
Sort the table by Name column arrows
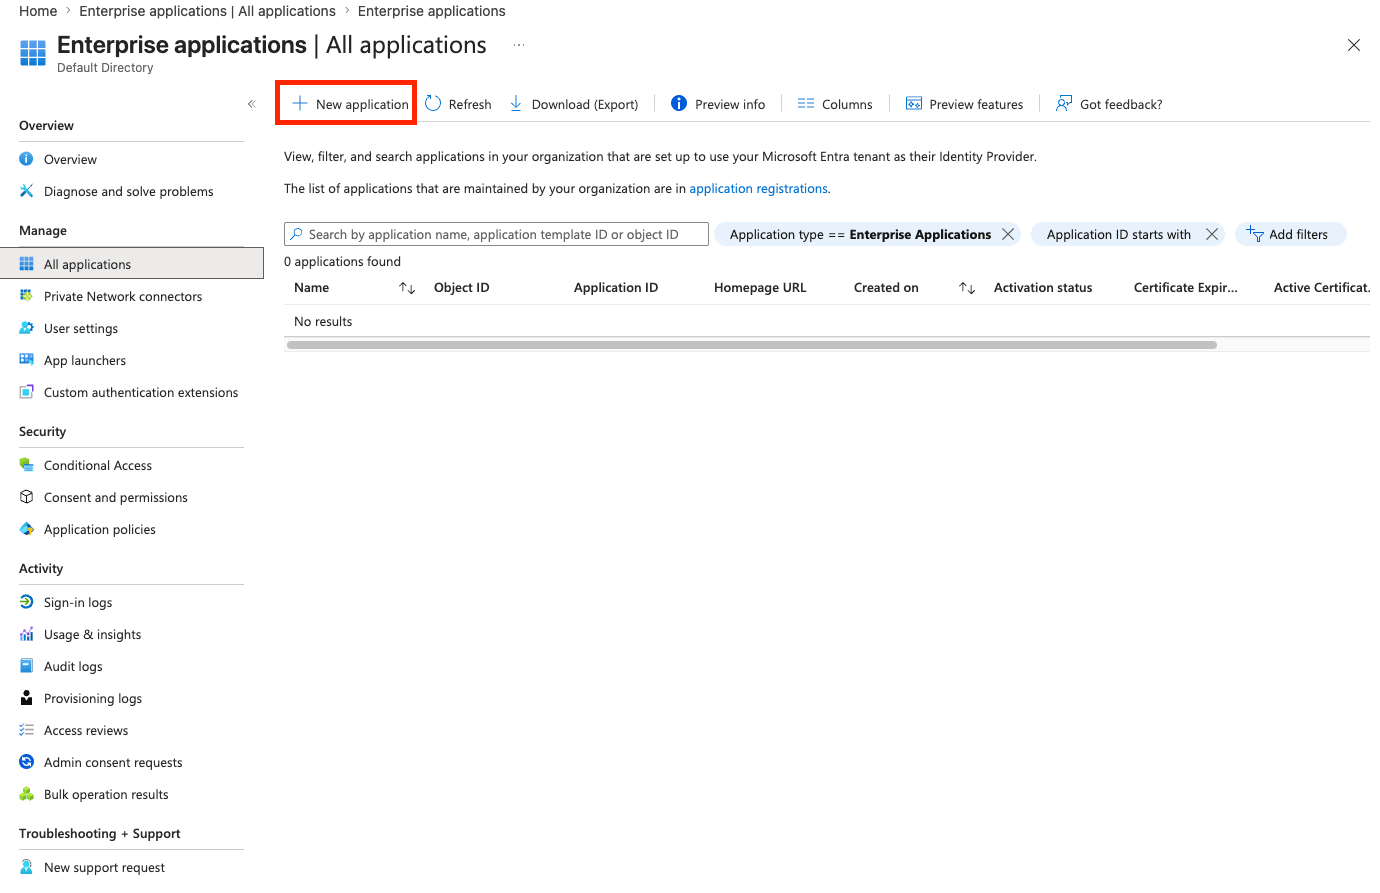pos(407,288)
